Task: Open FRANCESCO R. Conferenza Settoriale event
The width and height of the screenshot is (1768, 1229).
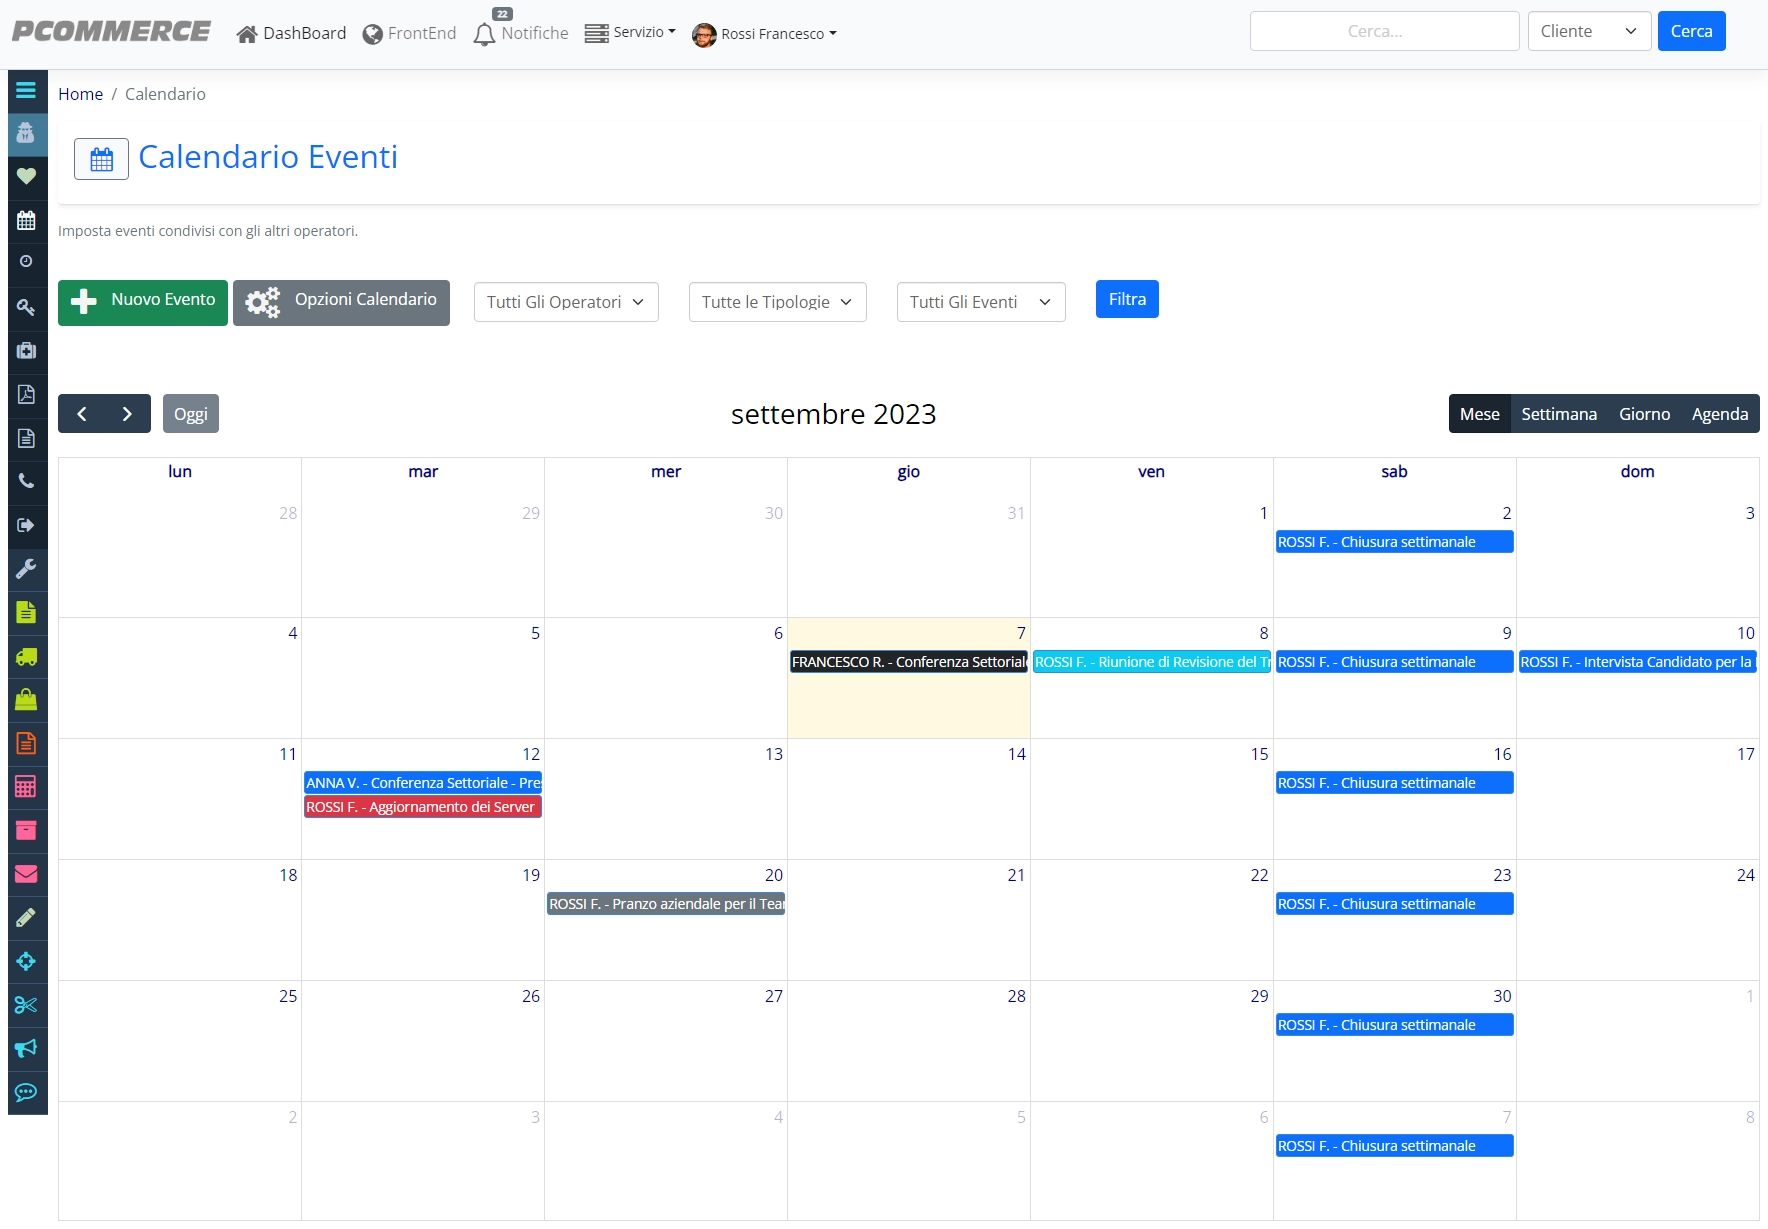Action: coord(909,662)
